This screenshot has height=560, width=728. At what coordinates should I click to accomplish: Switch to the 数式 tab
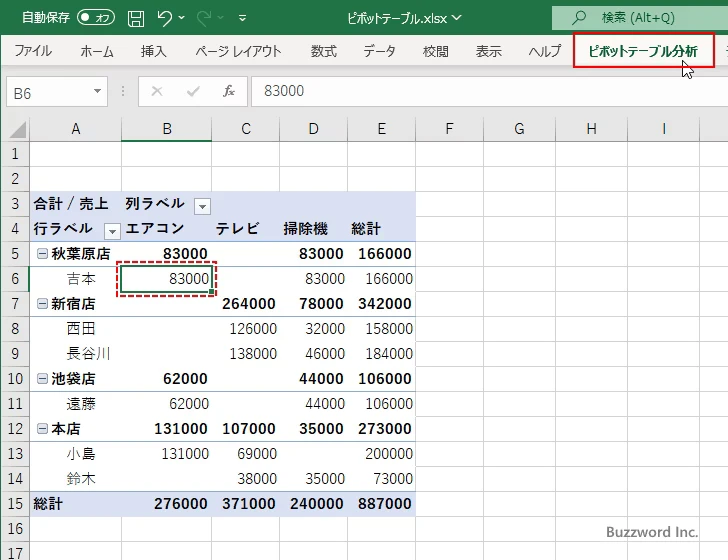tap(324, 51)
